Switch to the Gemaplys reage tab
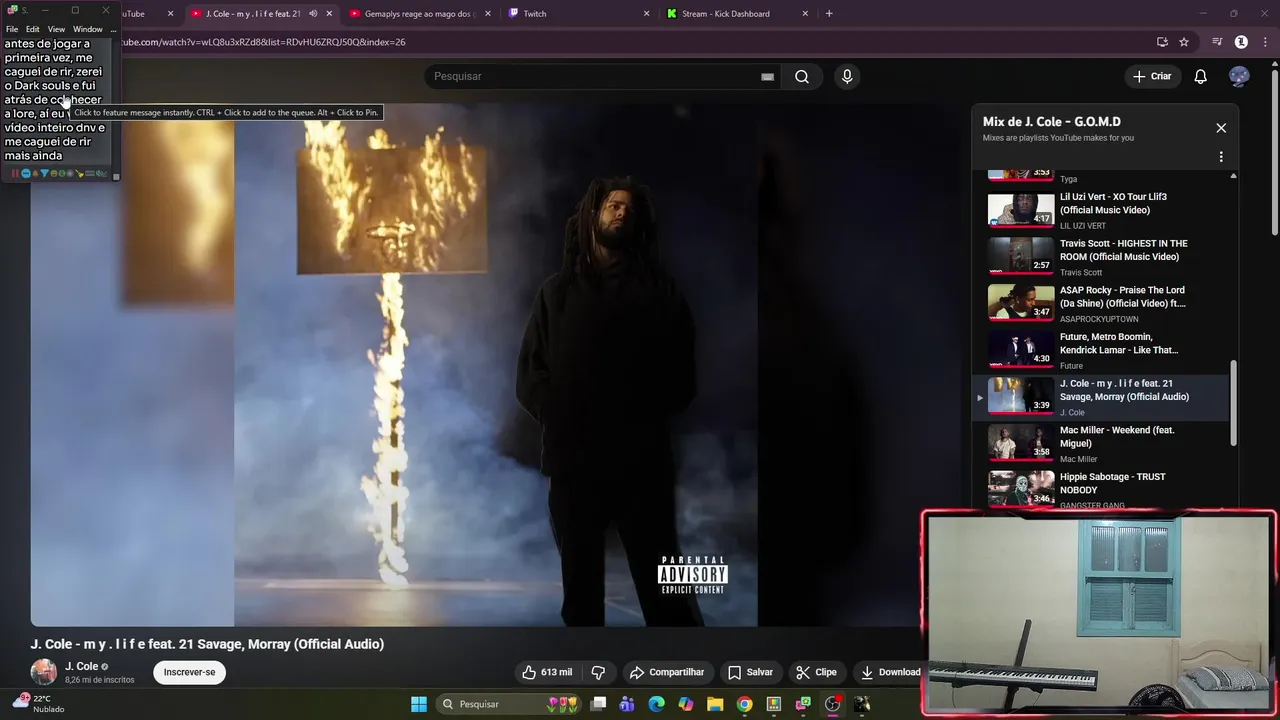The height and width of the screenshot is (720, 1280). [x=418, y=14]
